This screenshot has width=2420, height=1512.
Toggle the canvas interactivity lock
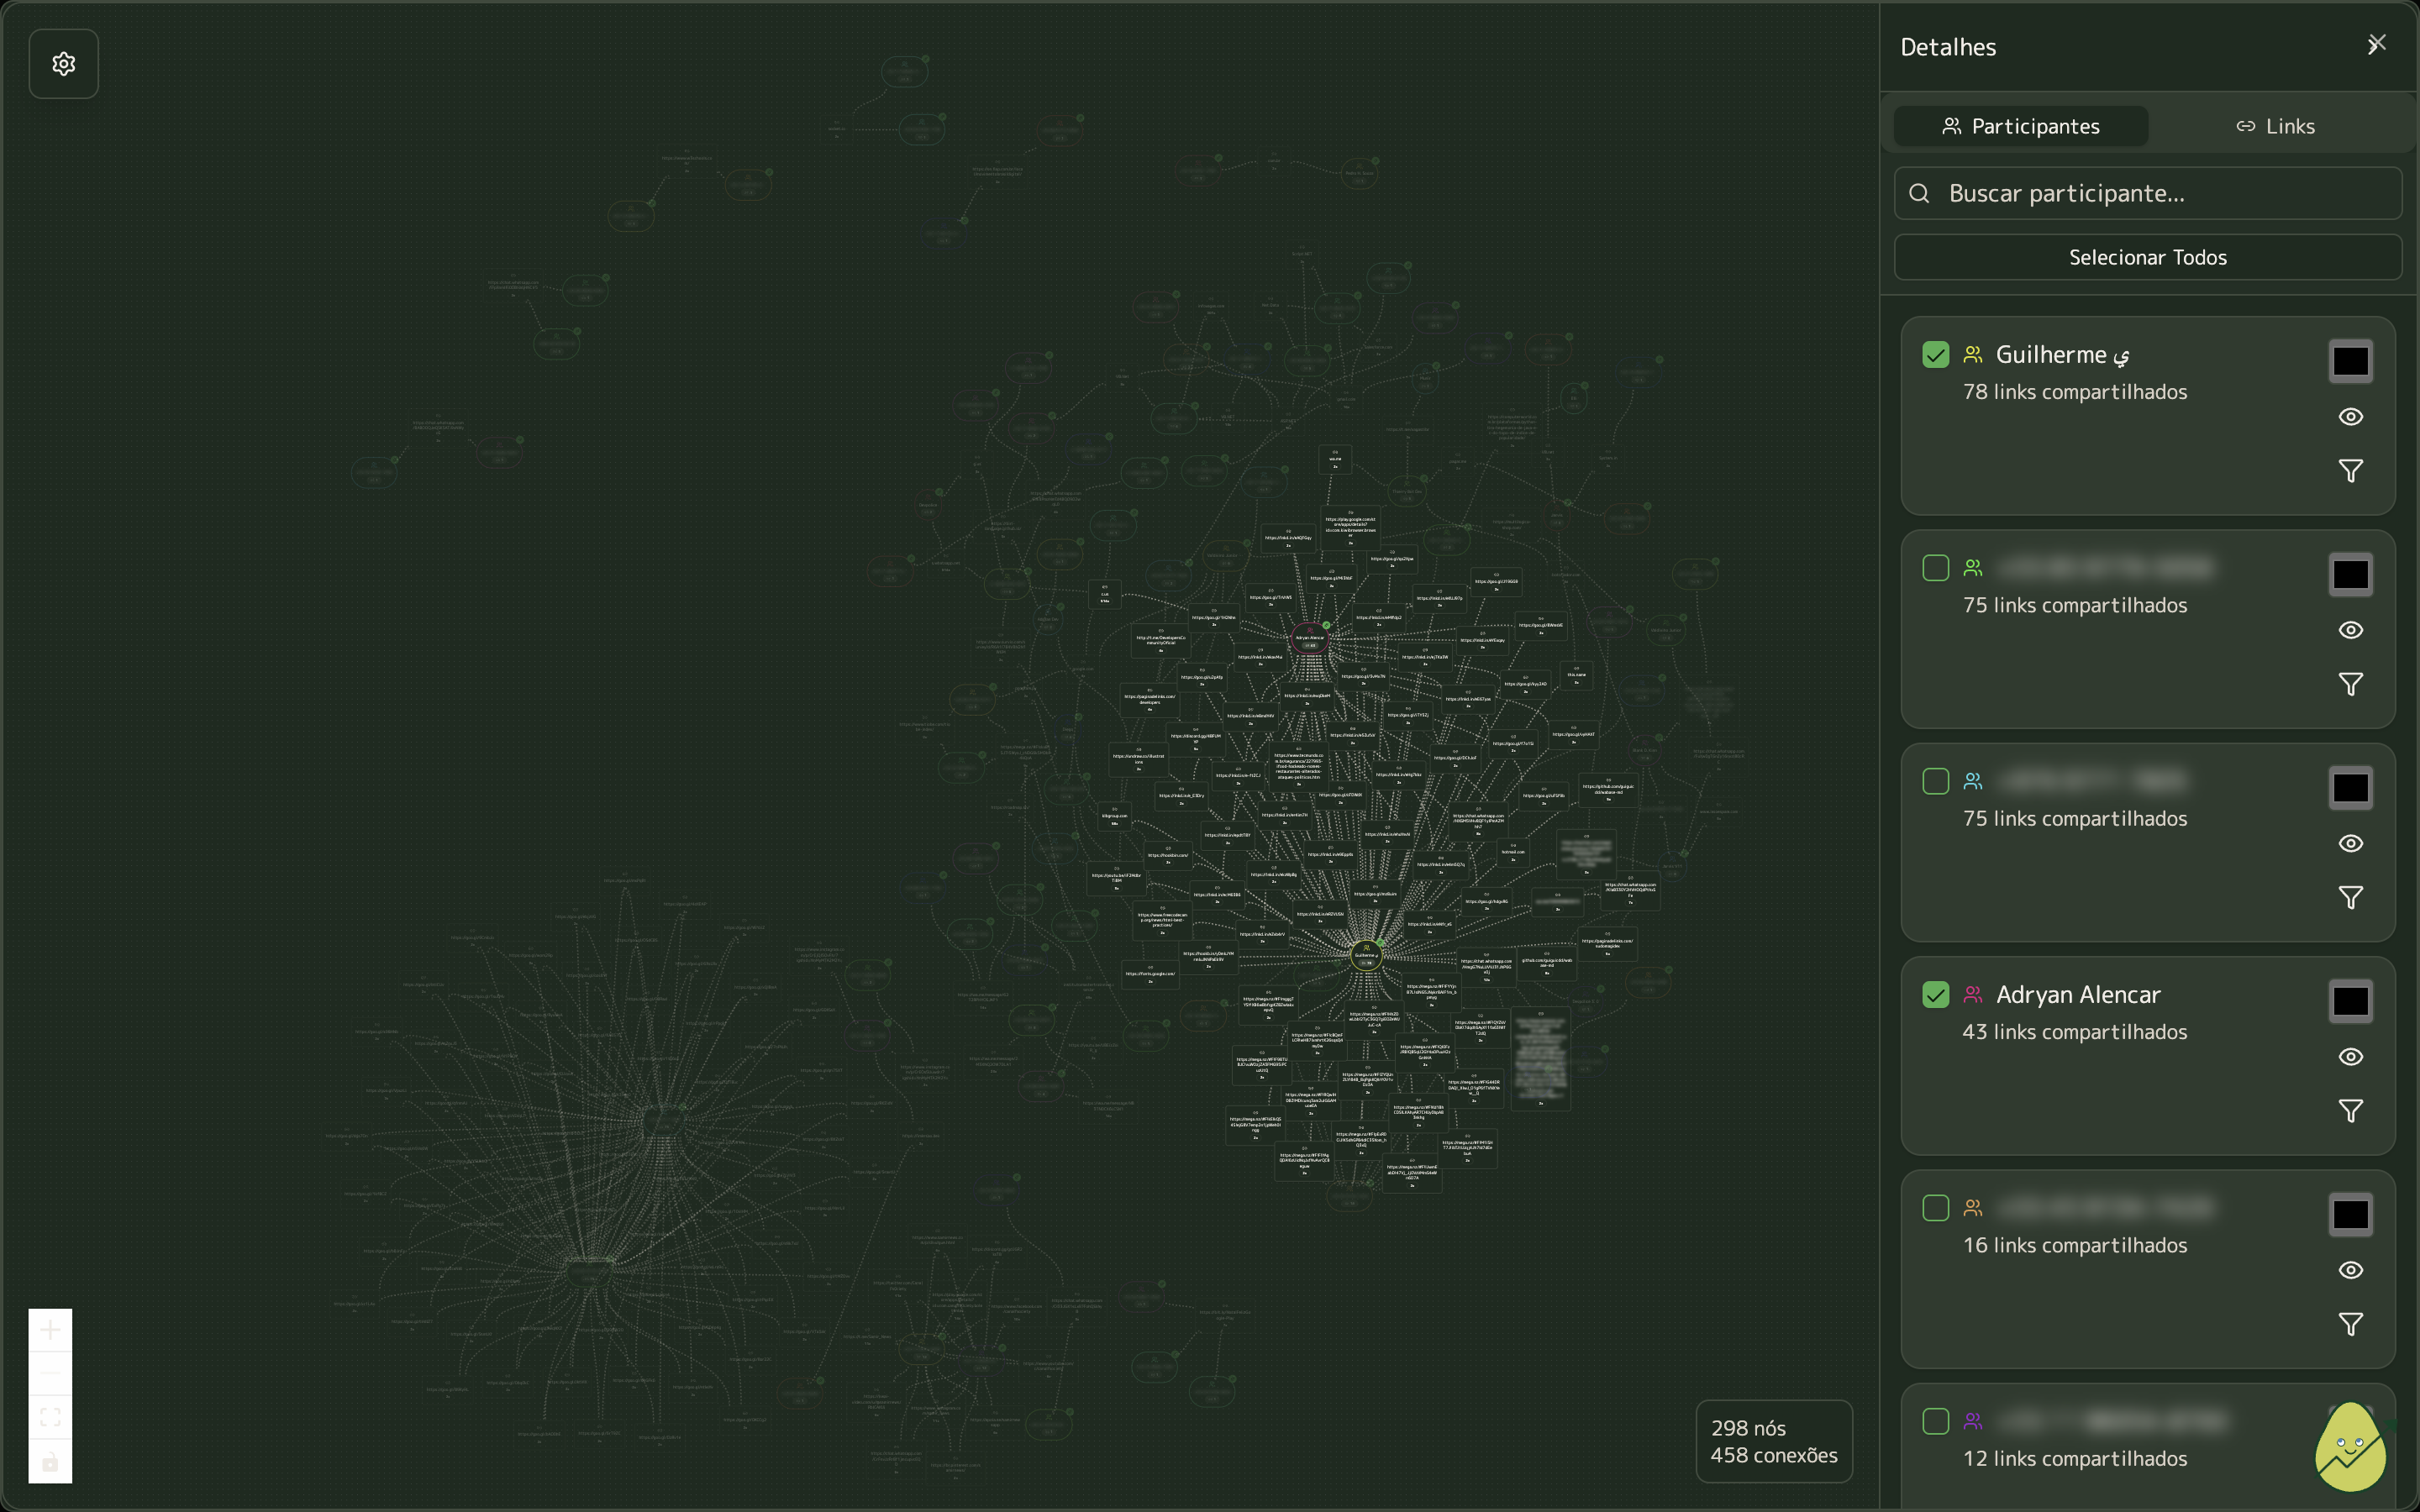(50, 1462)
